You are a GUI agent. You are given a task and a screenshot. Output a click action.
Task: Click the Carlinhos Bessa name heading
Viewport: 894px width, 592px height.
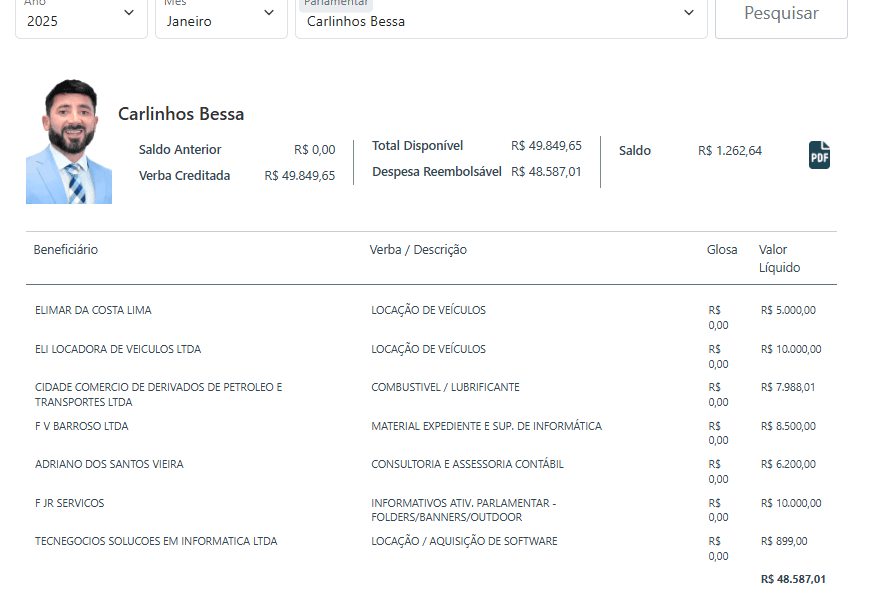(x=181, y=114)
